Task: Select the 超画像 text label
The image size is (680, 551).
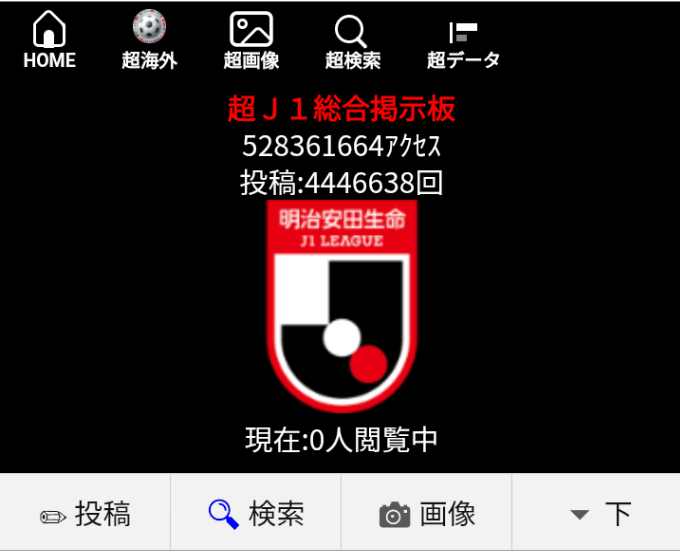Action: point(251,60)
